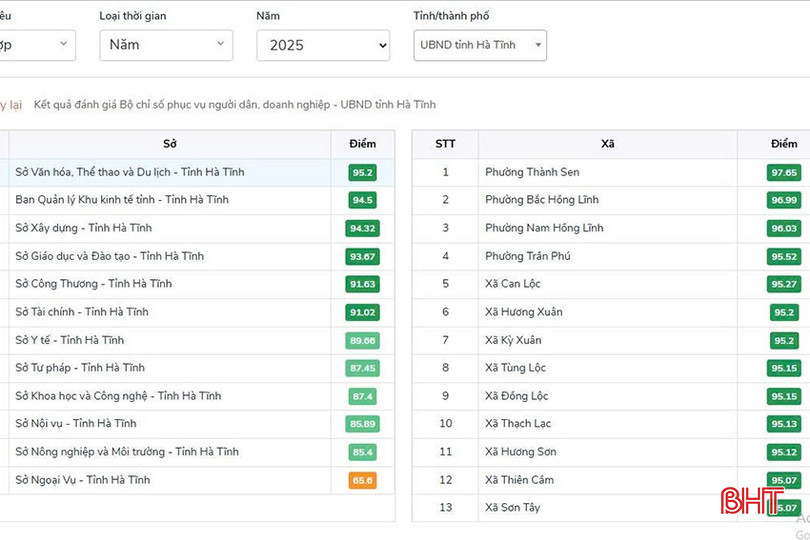810x540 pixels.
Task: Click the BHT logo watermark
Action: (753, 501)
